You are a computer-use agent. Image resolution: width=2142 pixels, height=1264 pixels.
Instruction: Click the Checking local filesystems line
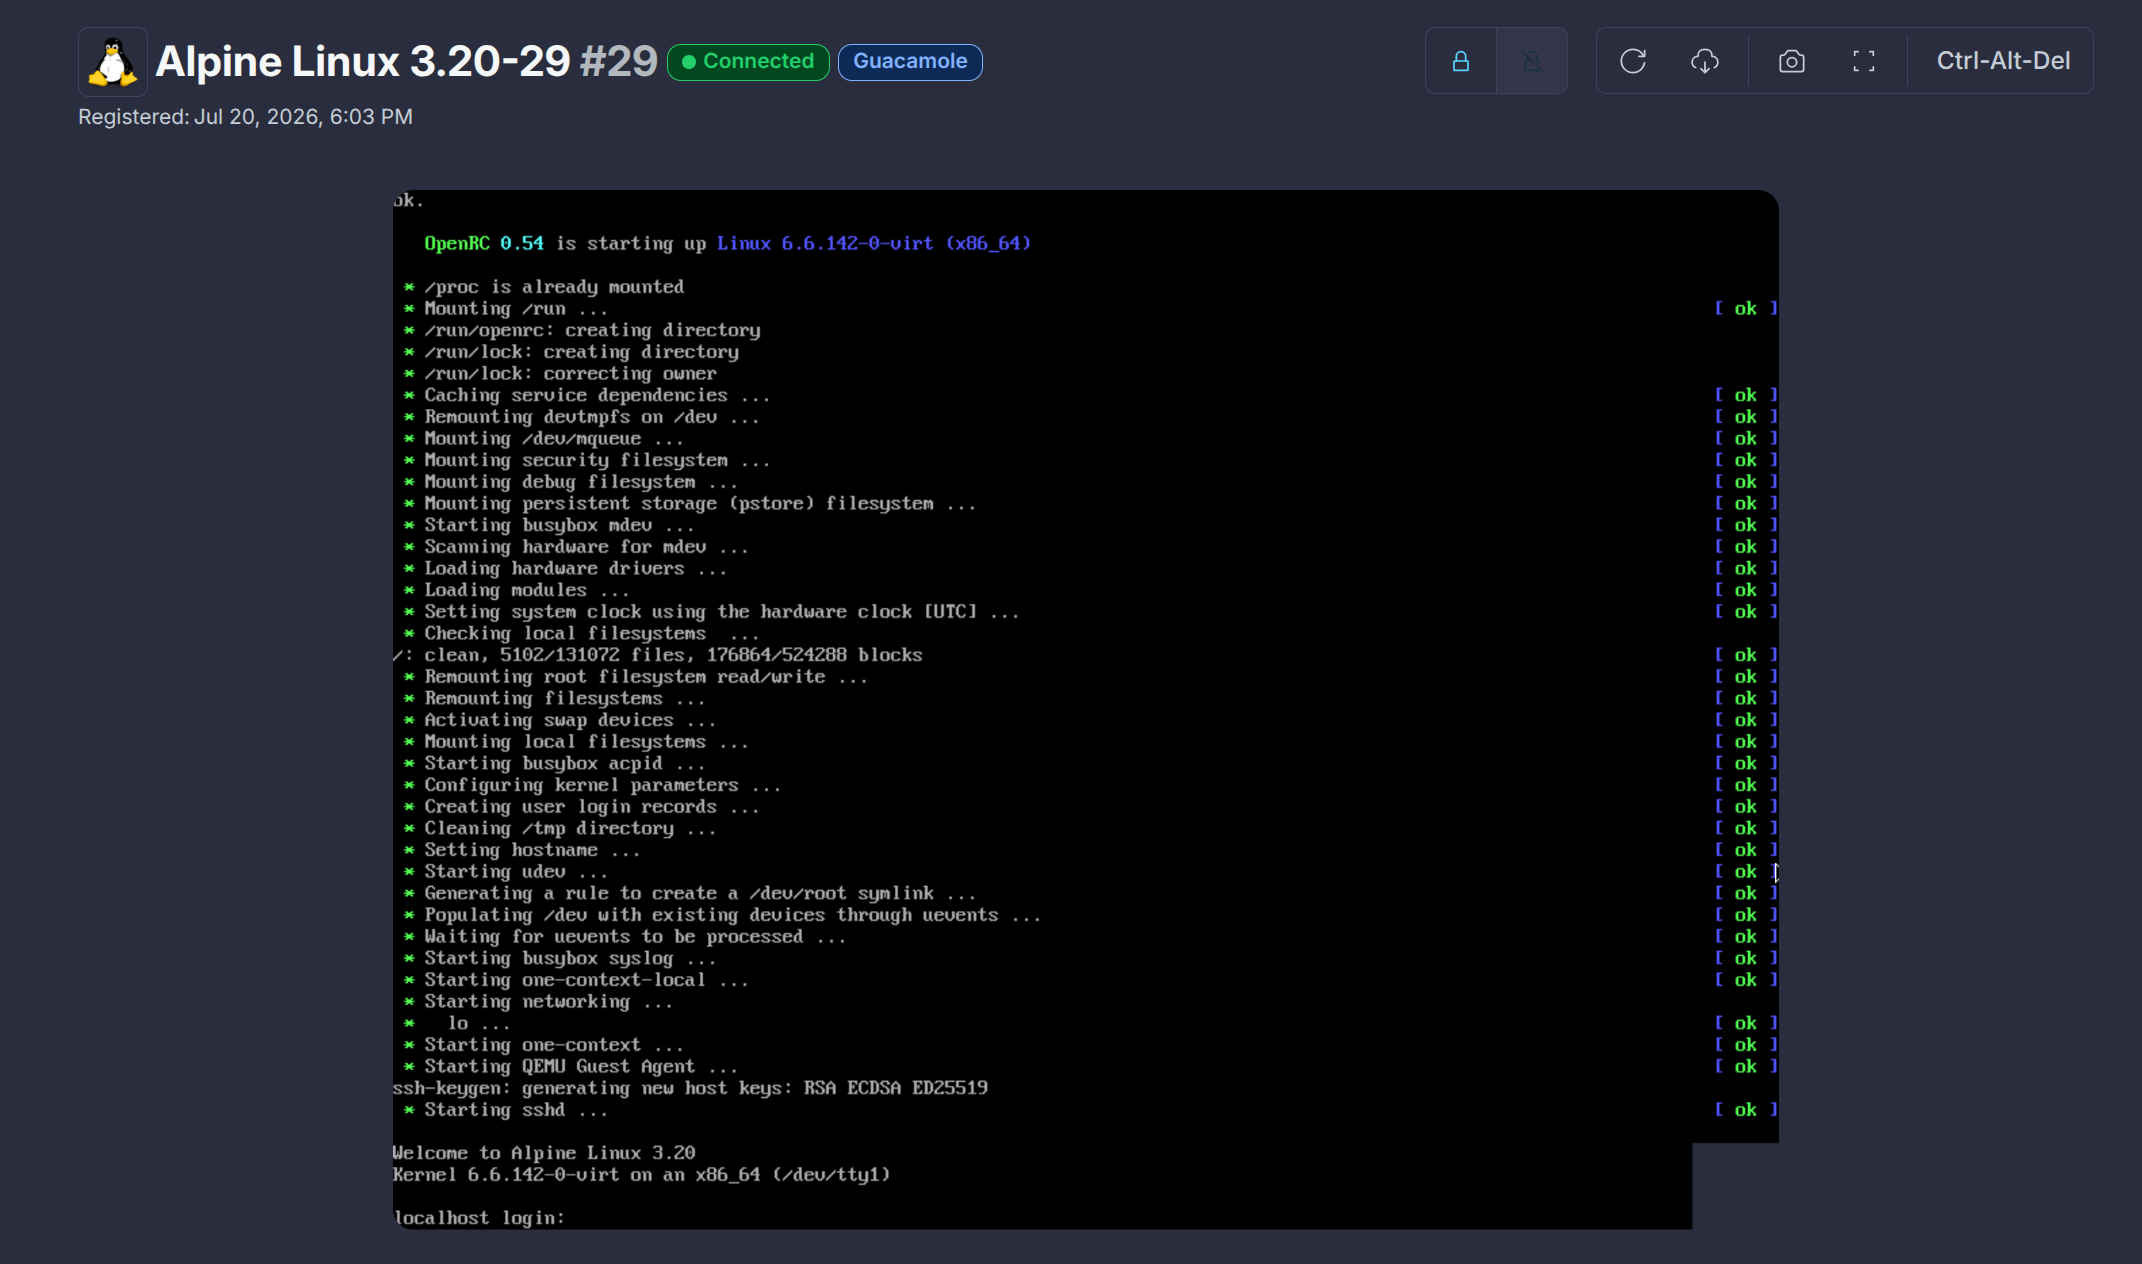581,633
